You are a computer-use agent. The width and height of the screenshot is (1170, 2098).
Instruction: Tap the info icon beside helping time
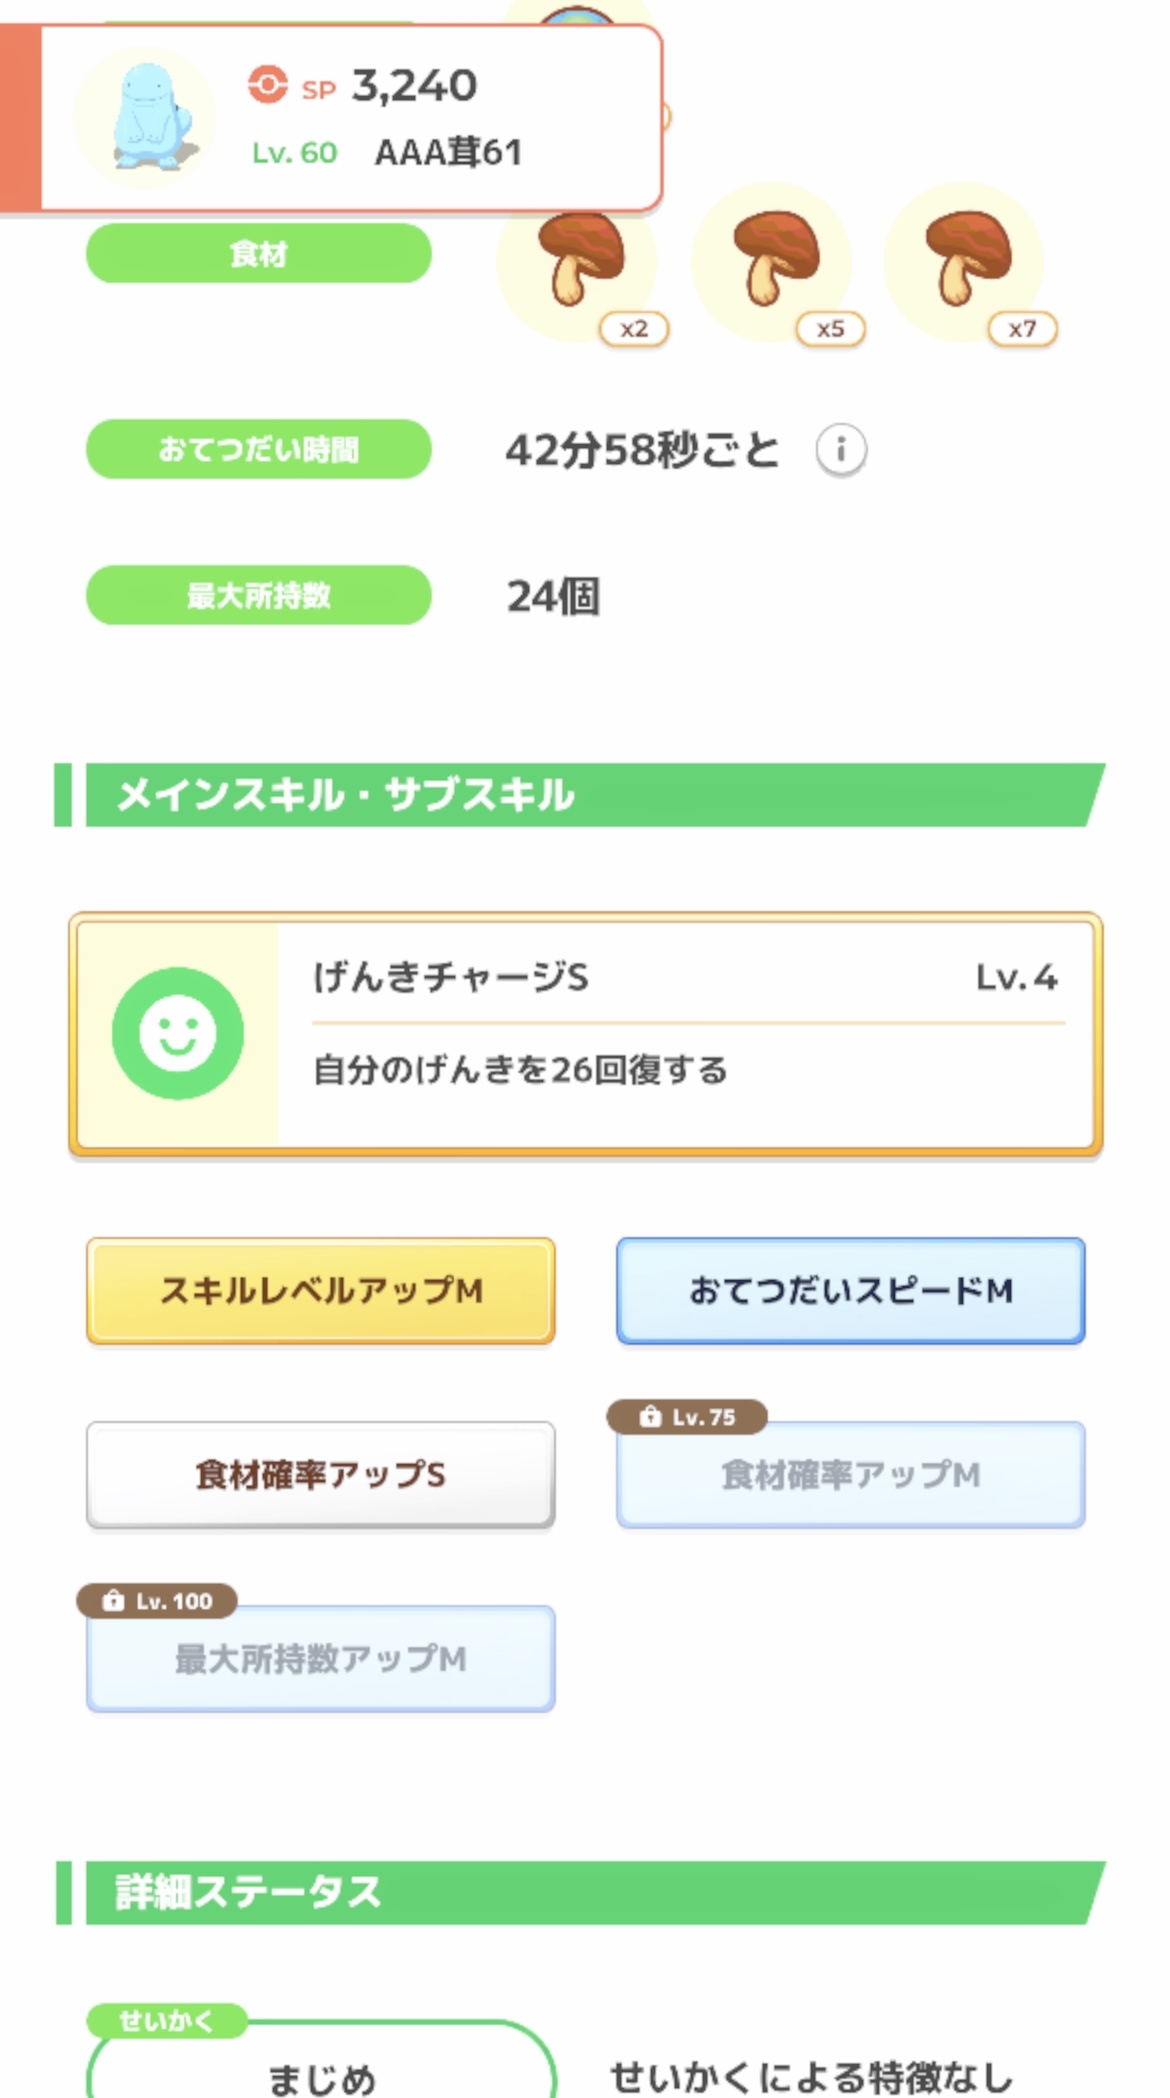[841, 450]
